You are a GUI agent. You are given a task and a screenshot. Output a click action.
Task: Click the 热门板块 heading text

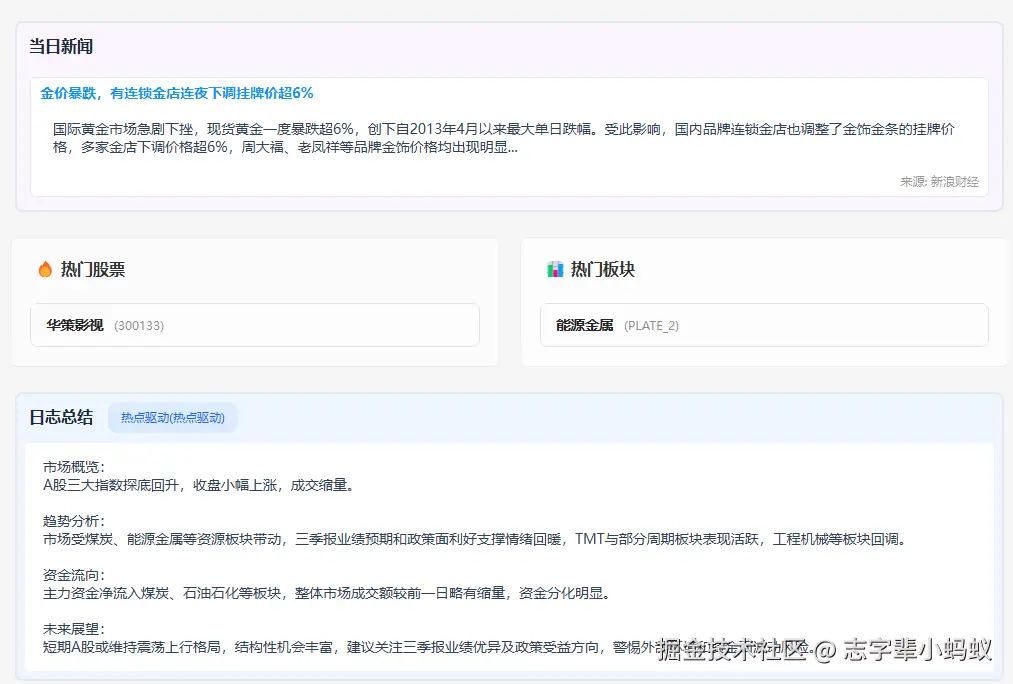coord(603,269)
